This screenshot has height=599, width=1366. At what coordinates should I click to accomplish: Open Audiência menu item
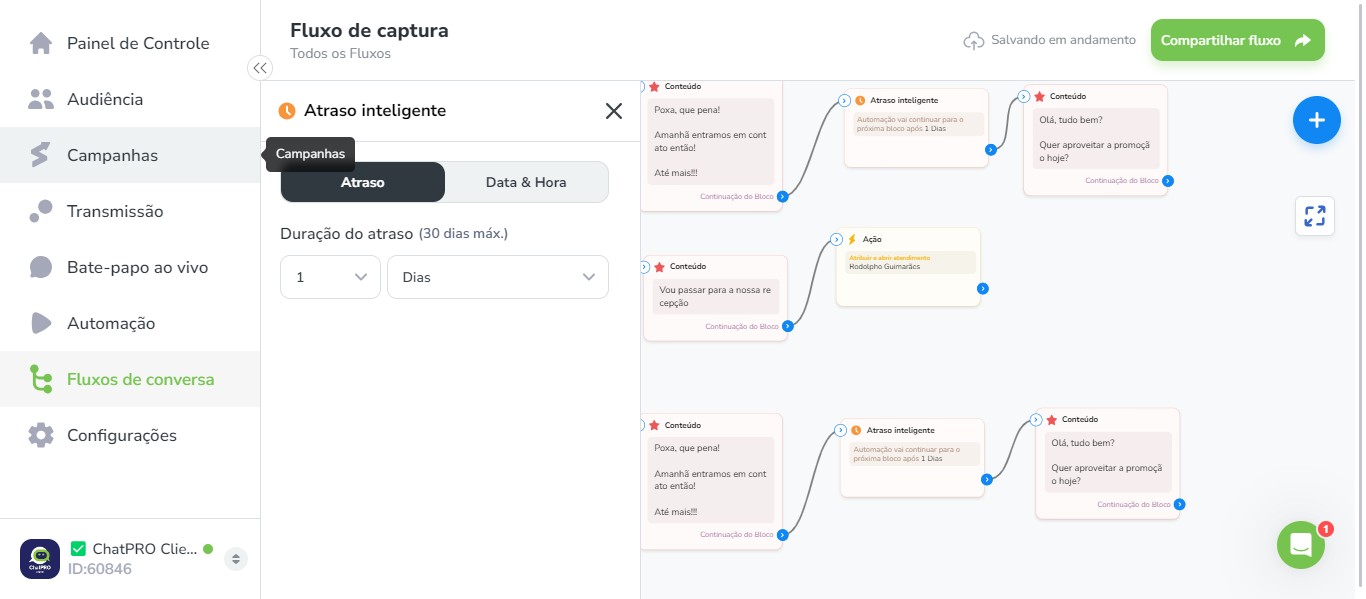click(130, 99)
